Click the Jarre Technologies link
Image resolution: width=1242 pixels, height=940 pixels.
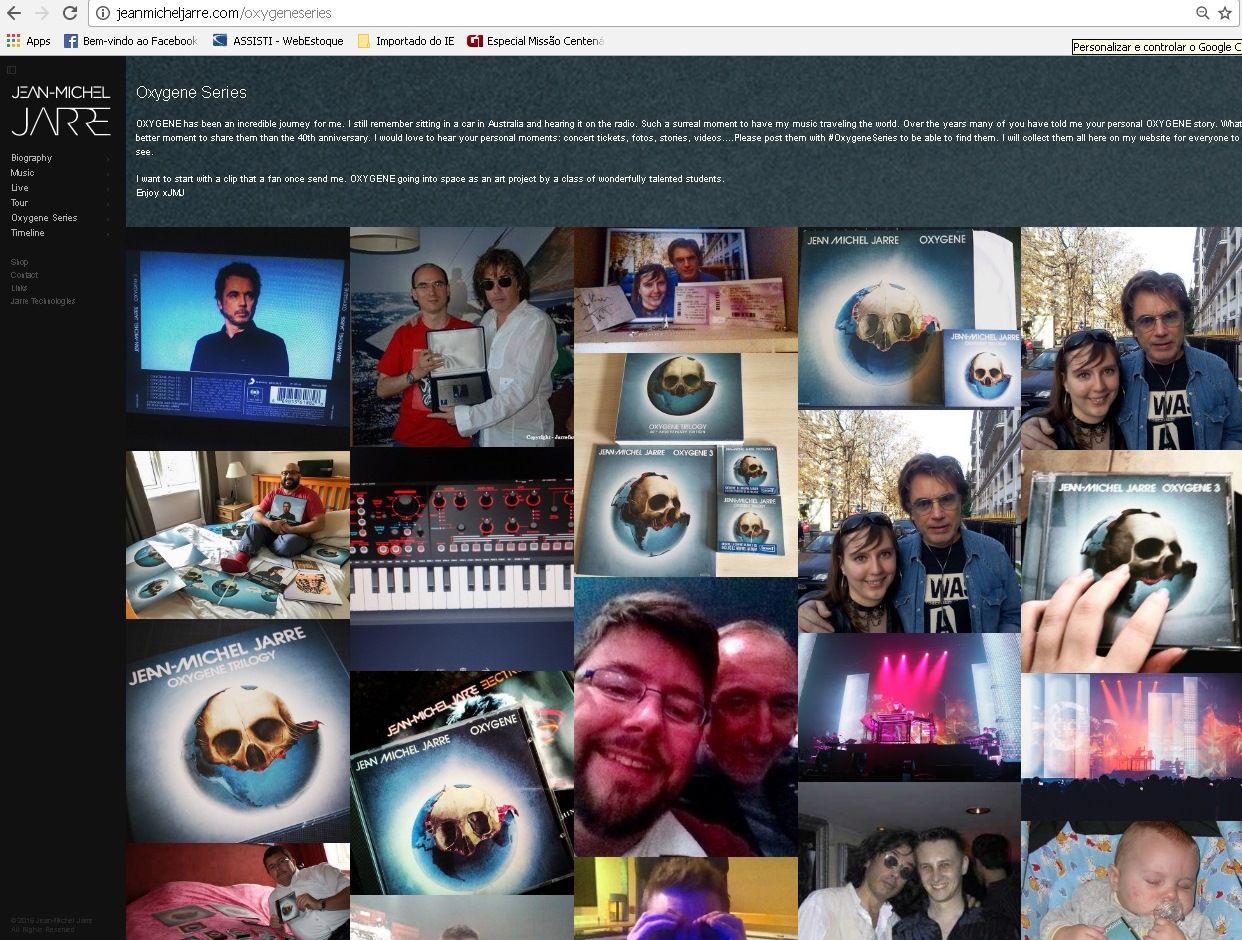[43, 301]
